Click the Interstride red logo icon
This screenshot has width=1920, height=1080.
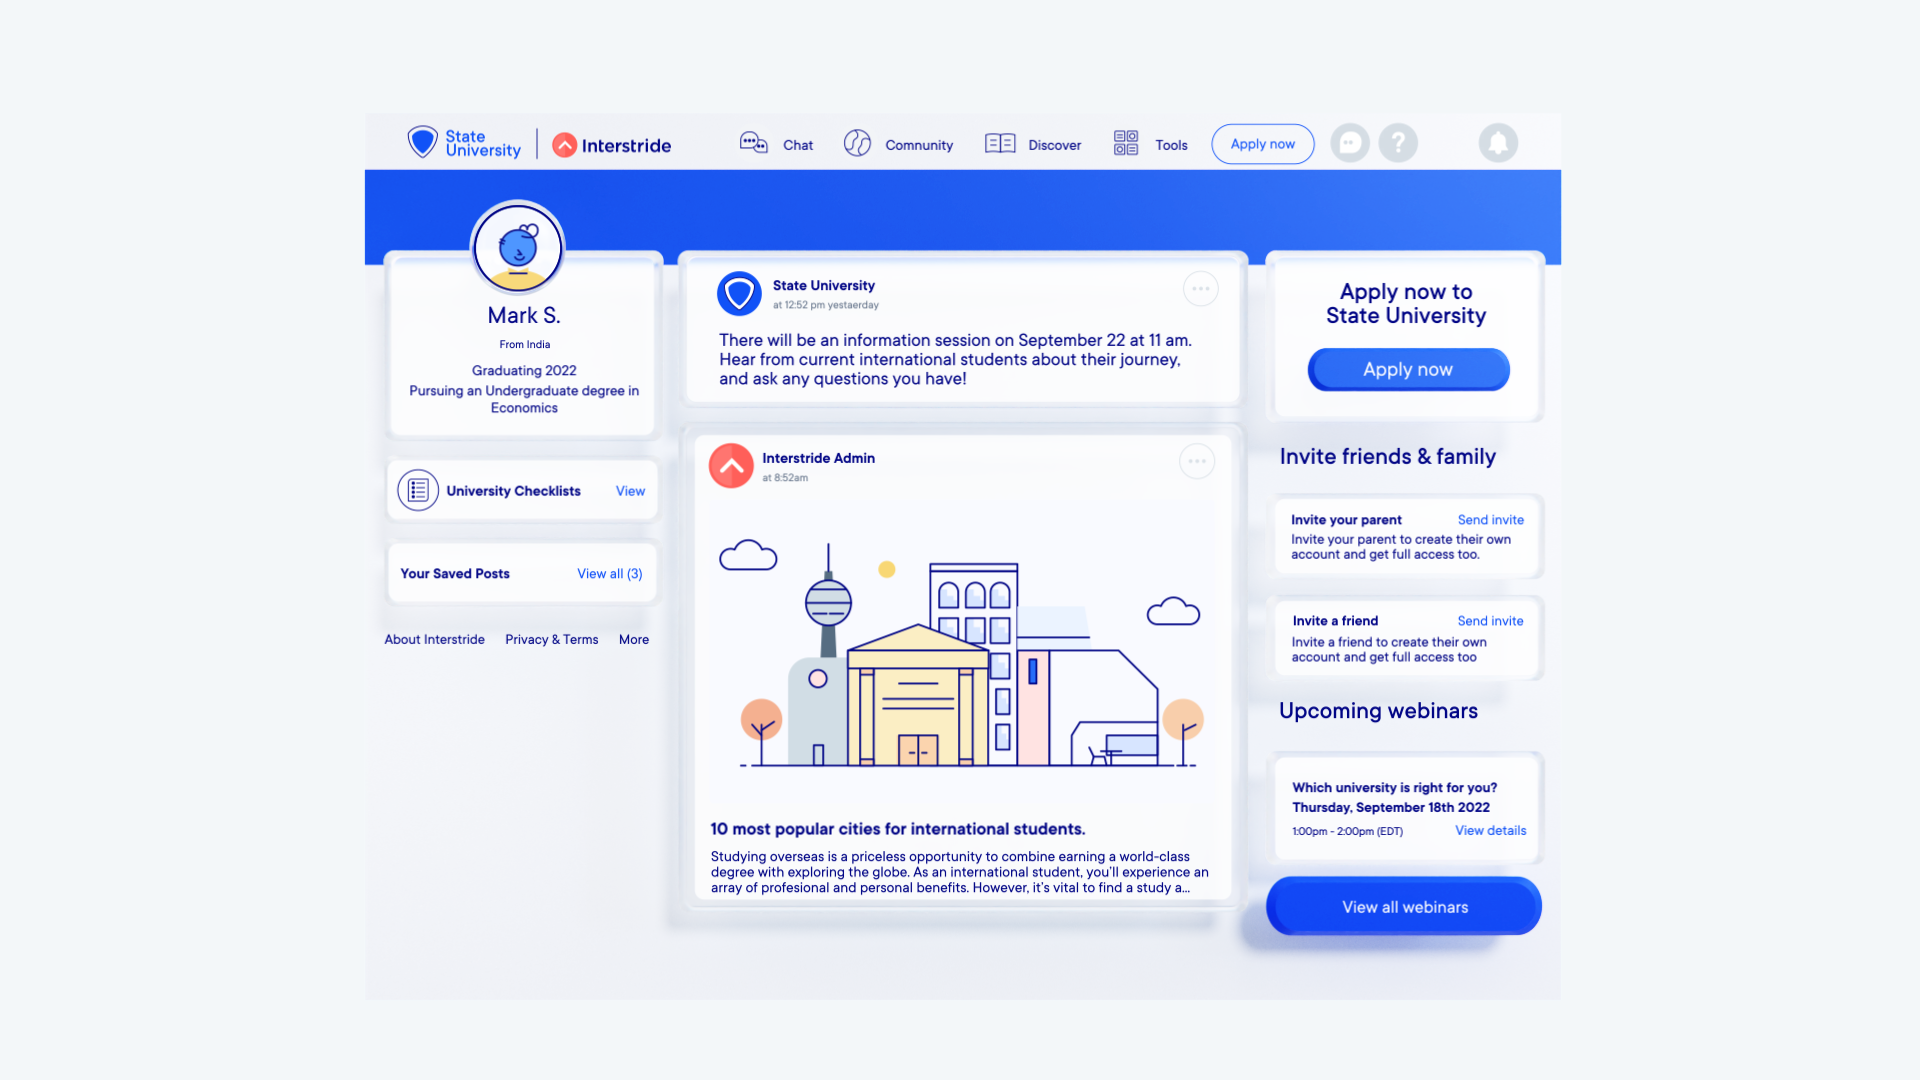pyautogui.click(x=565, y=145)
